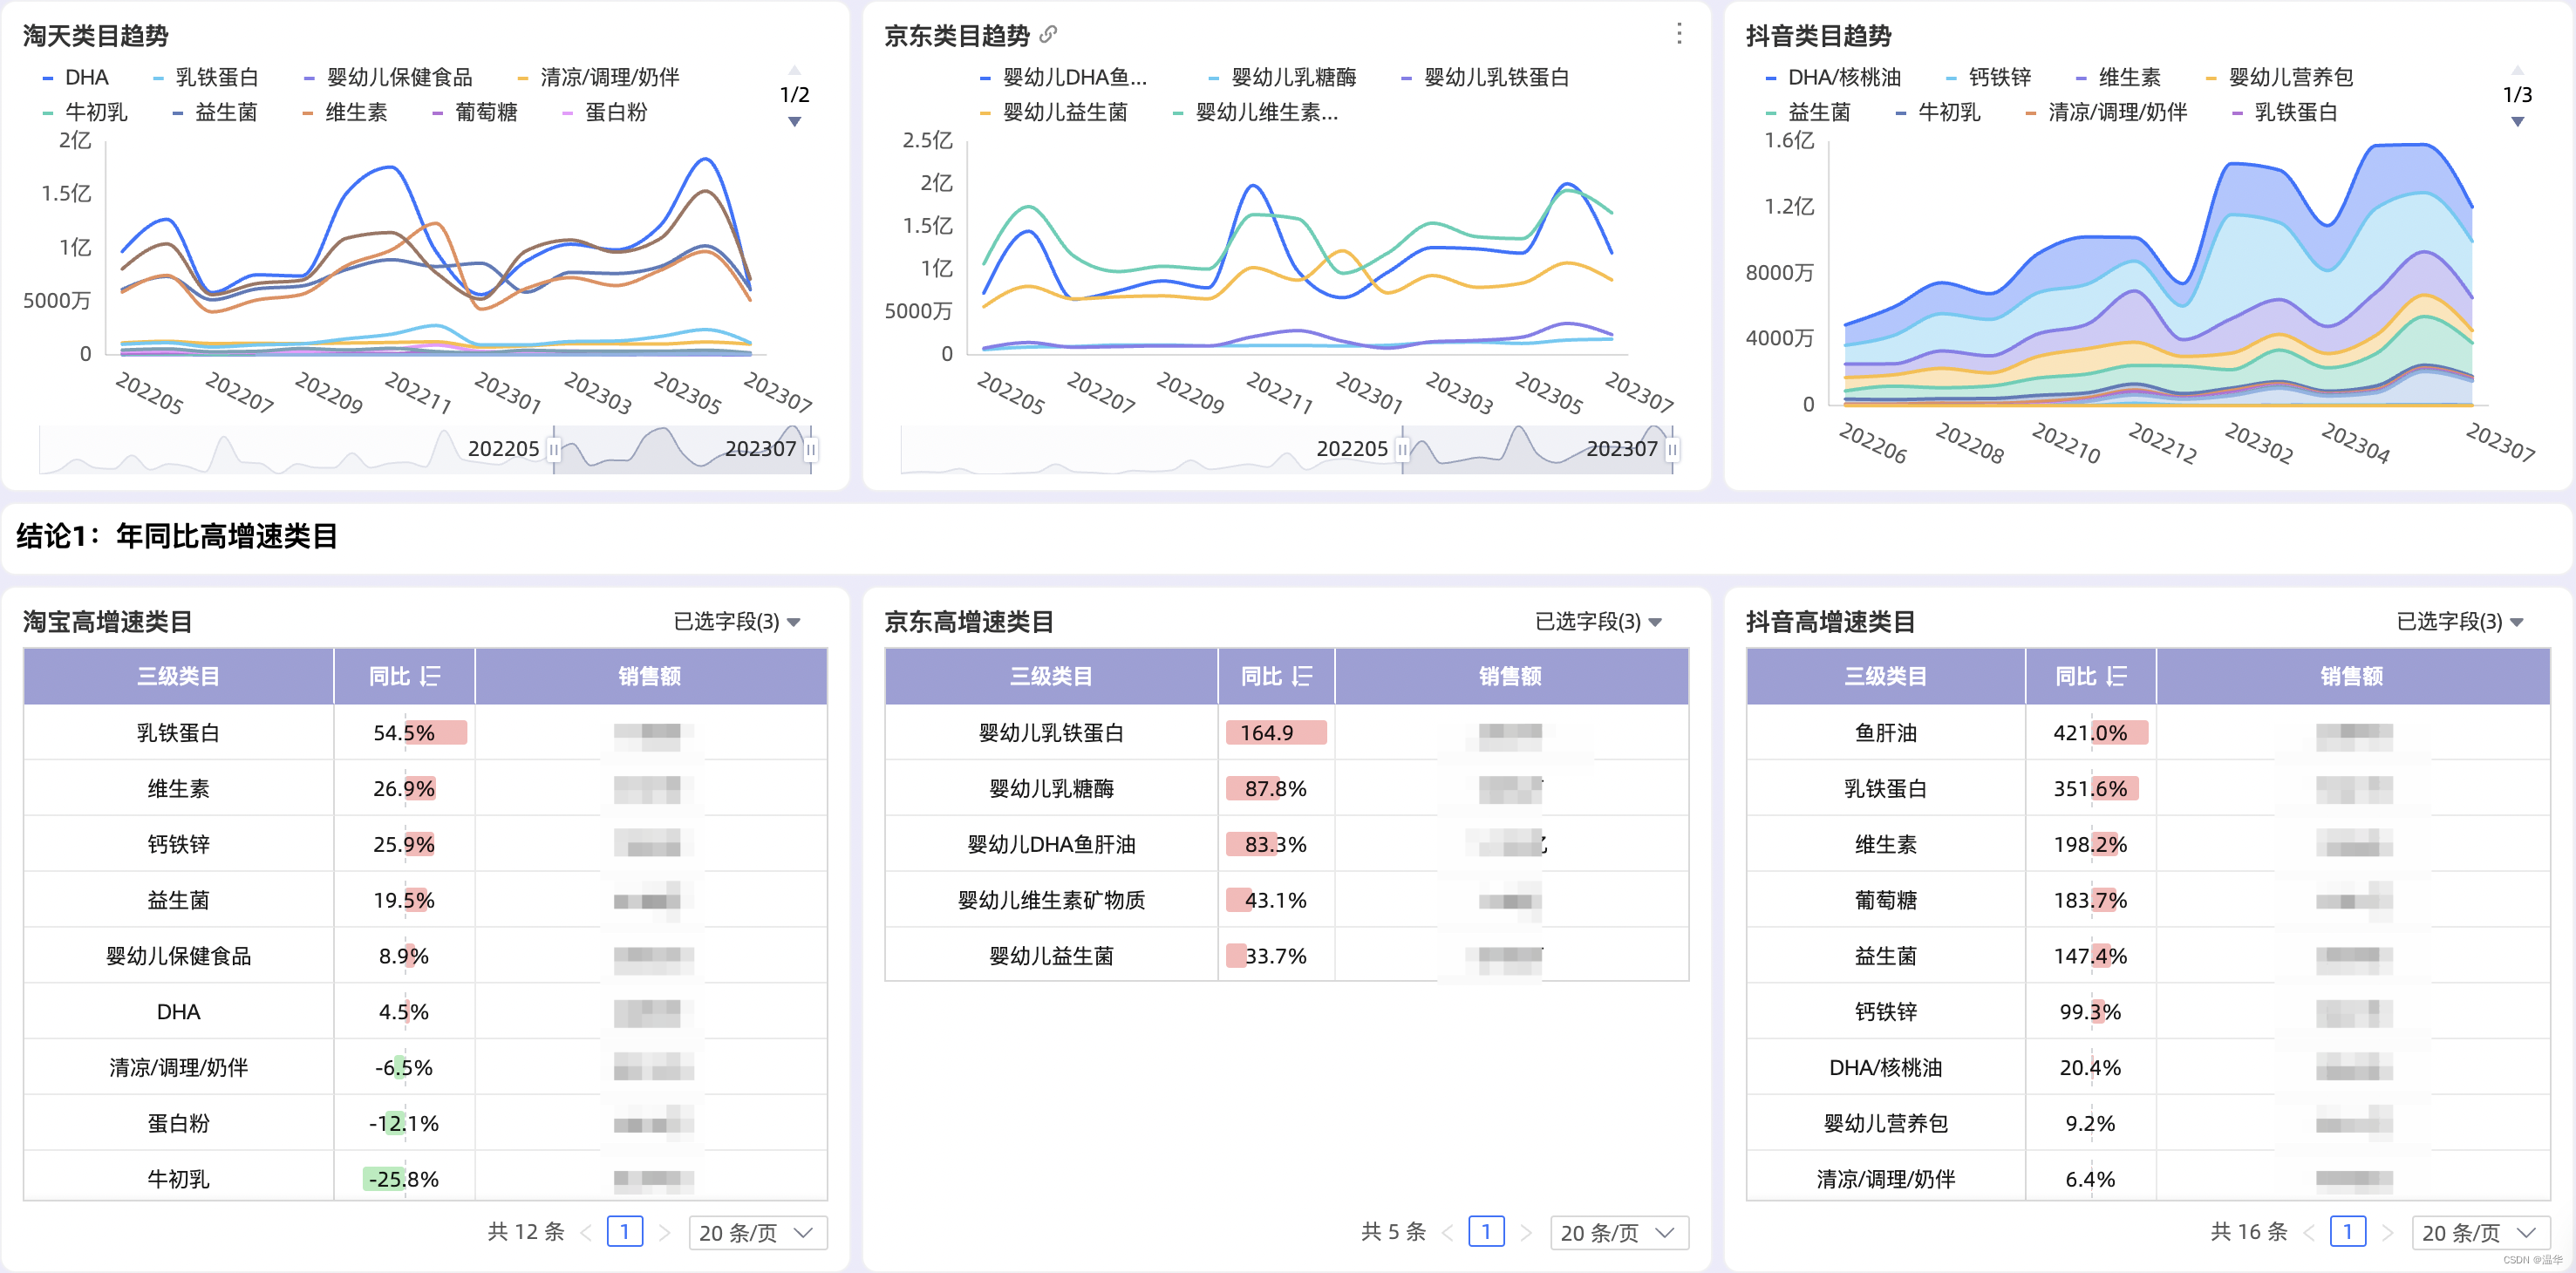This screenshot has height=1273, width=2576.
Task: Go to previous legend page in 抖音类目趋势
Action: [x=2517, y=70]
